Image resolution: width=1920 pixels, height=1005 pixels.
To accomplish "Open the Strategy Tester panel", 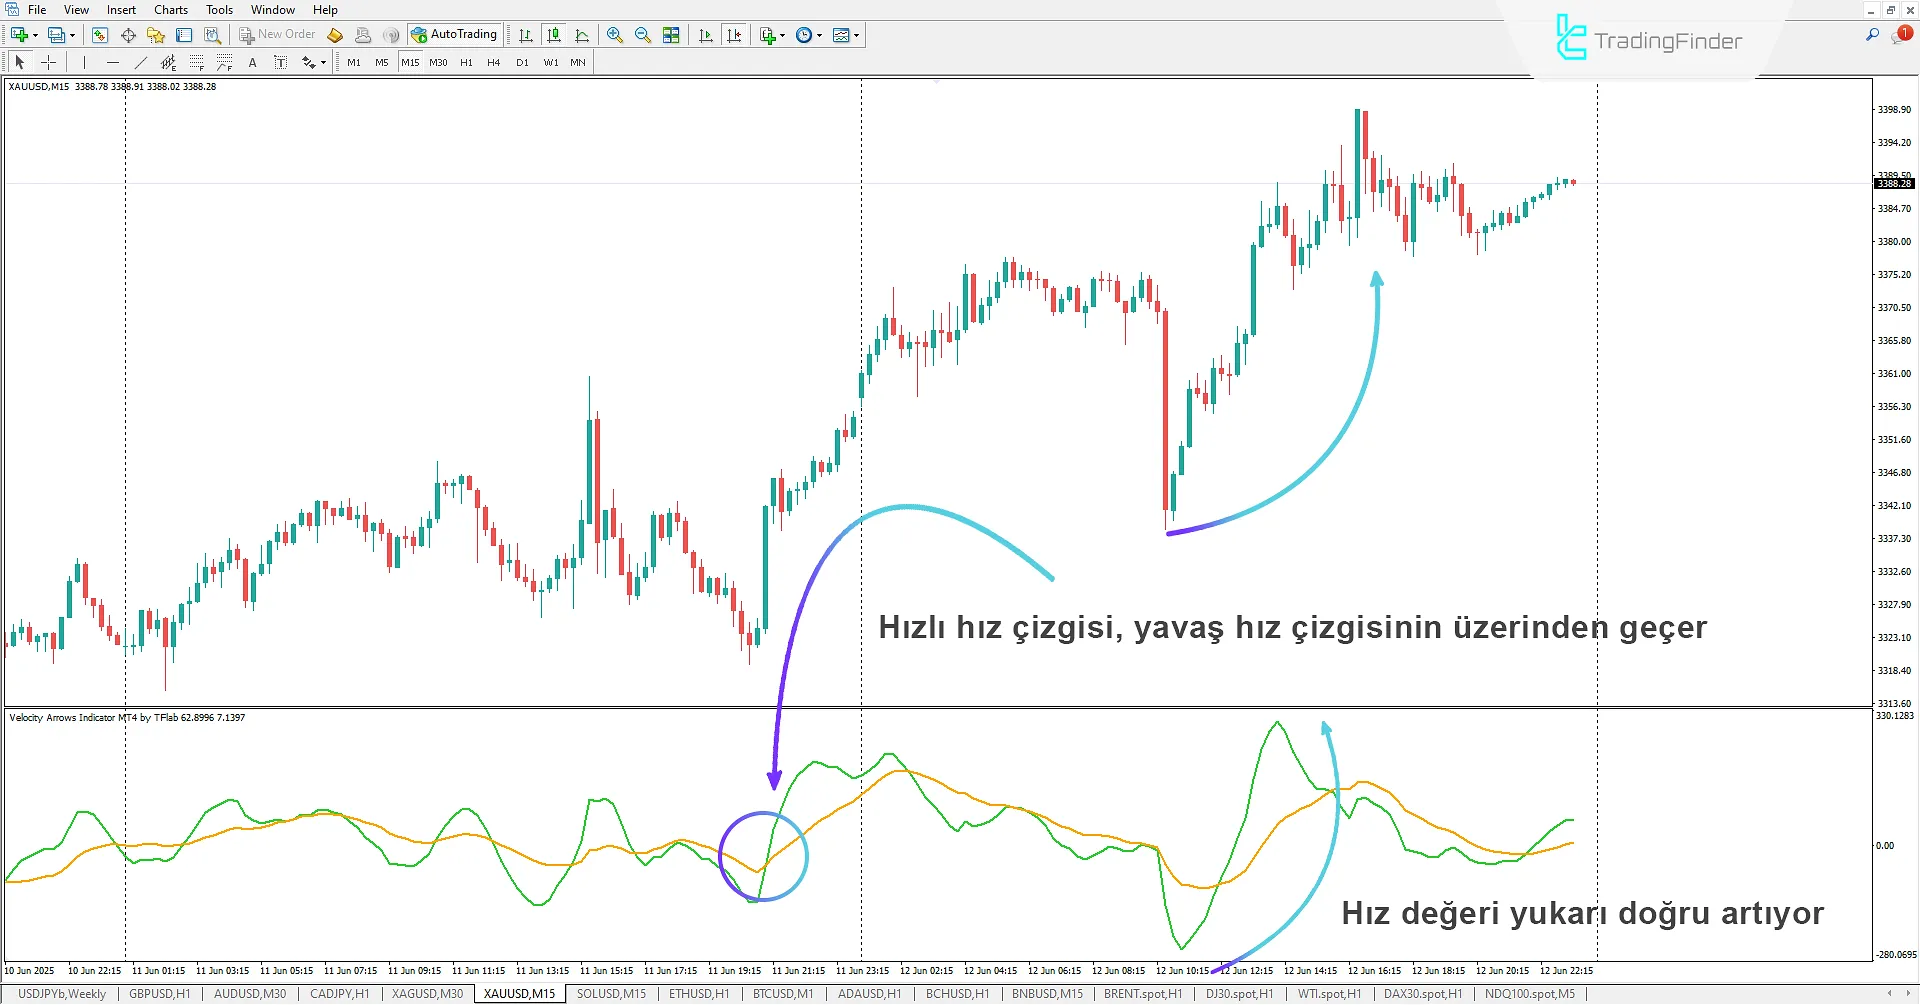I will [212, 34].
